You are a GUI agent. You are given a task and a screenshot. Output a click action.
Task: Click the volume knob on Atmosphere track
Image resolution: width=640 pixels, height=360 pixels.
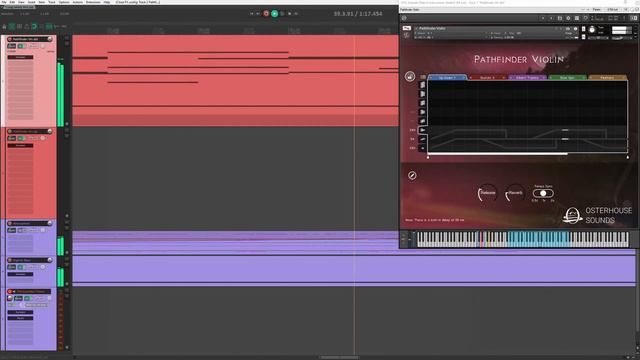[50, 223]
